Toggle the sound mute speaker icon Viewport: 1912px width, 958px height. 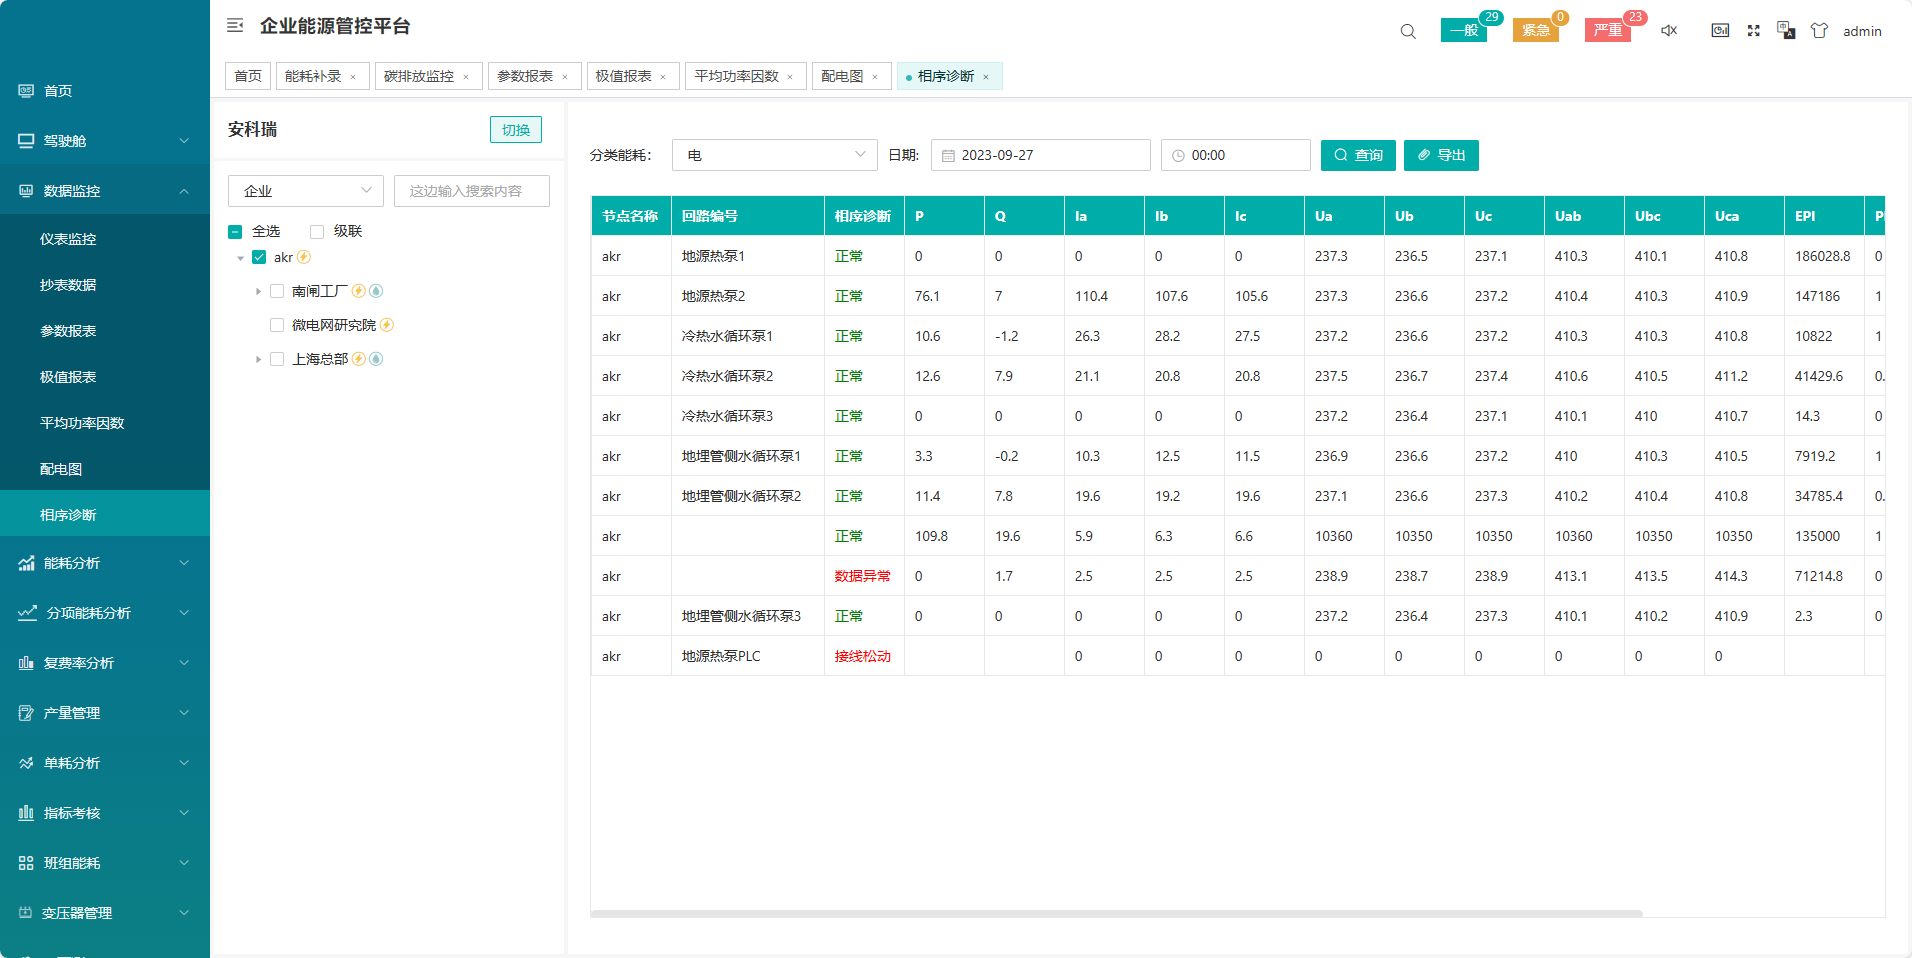(1669, 31)
